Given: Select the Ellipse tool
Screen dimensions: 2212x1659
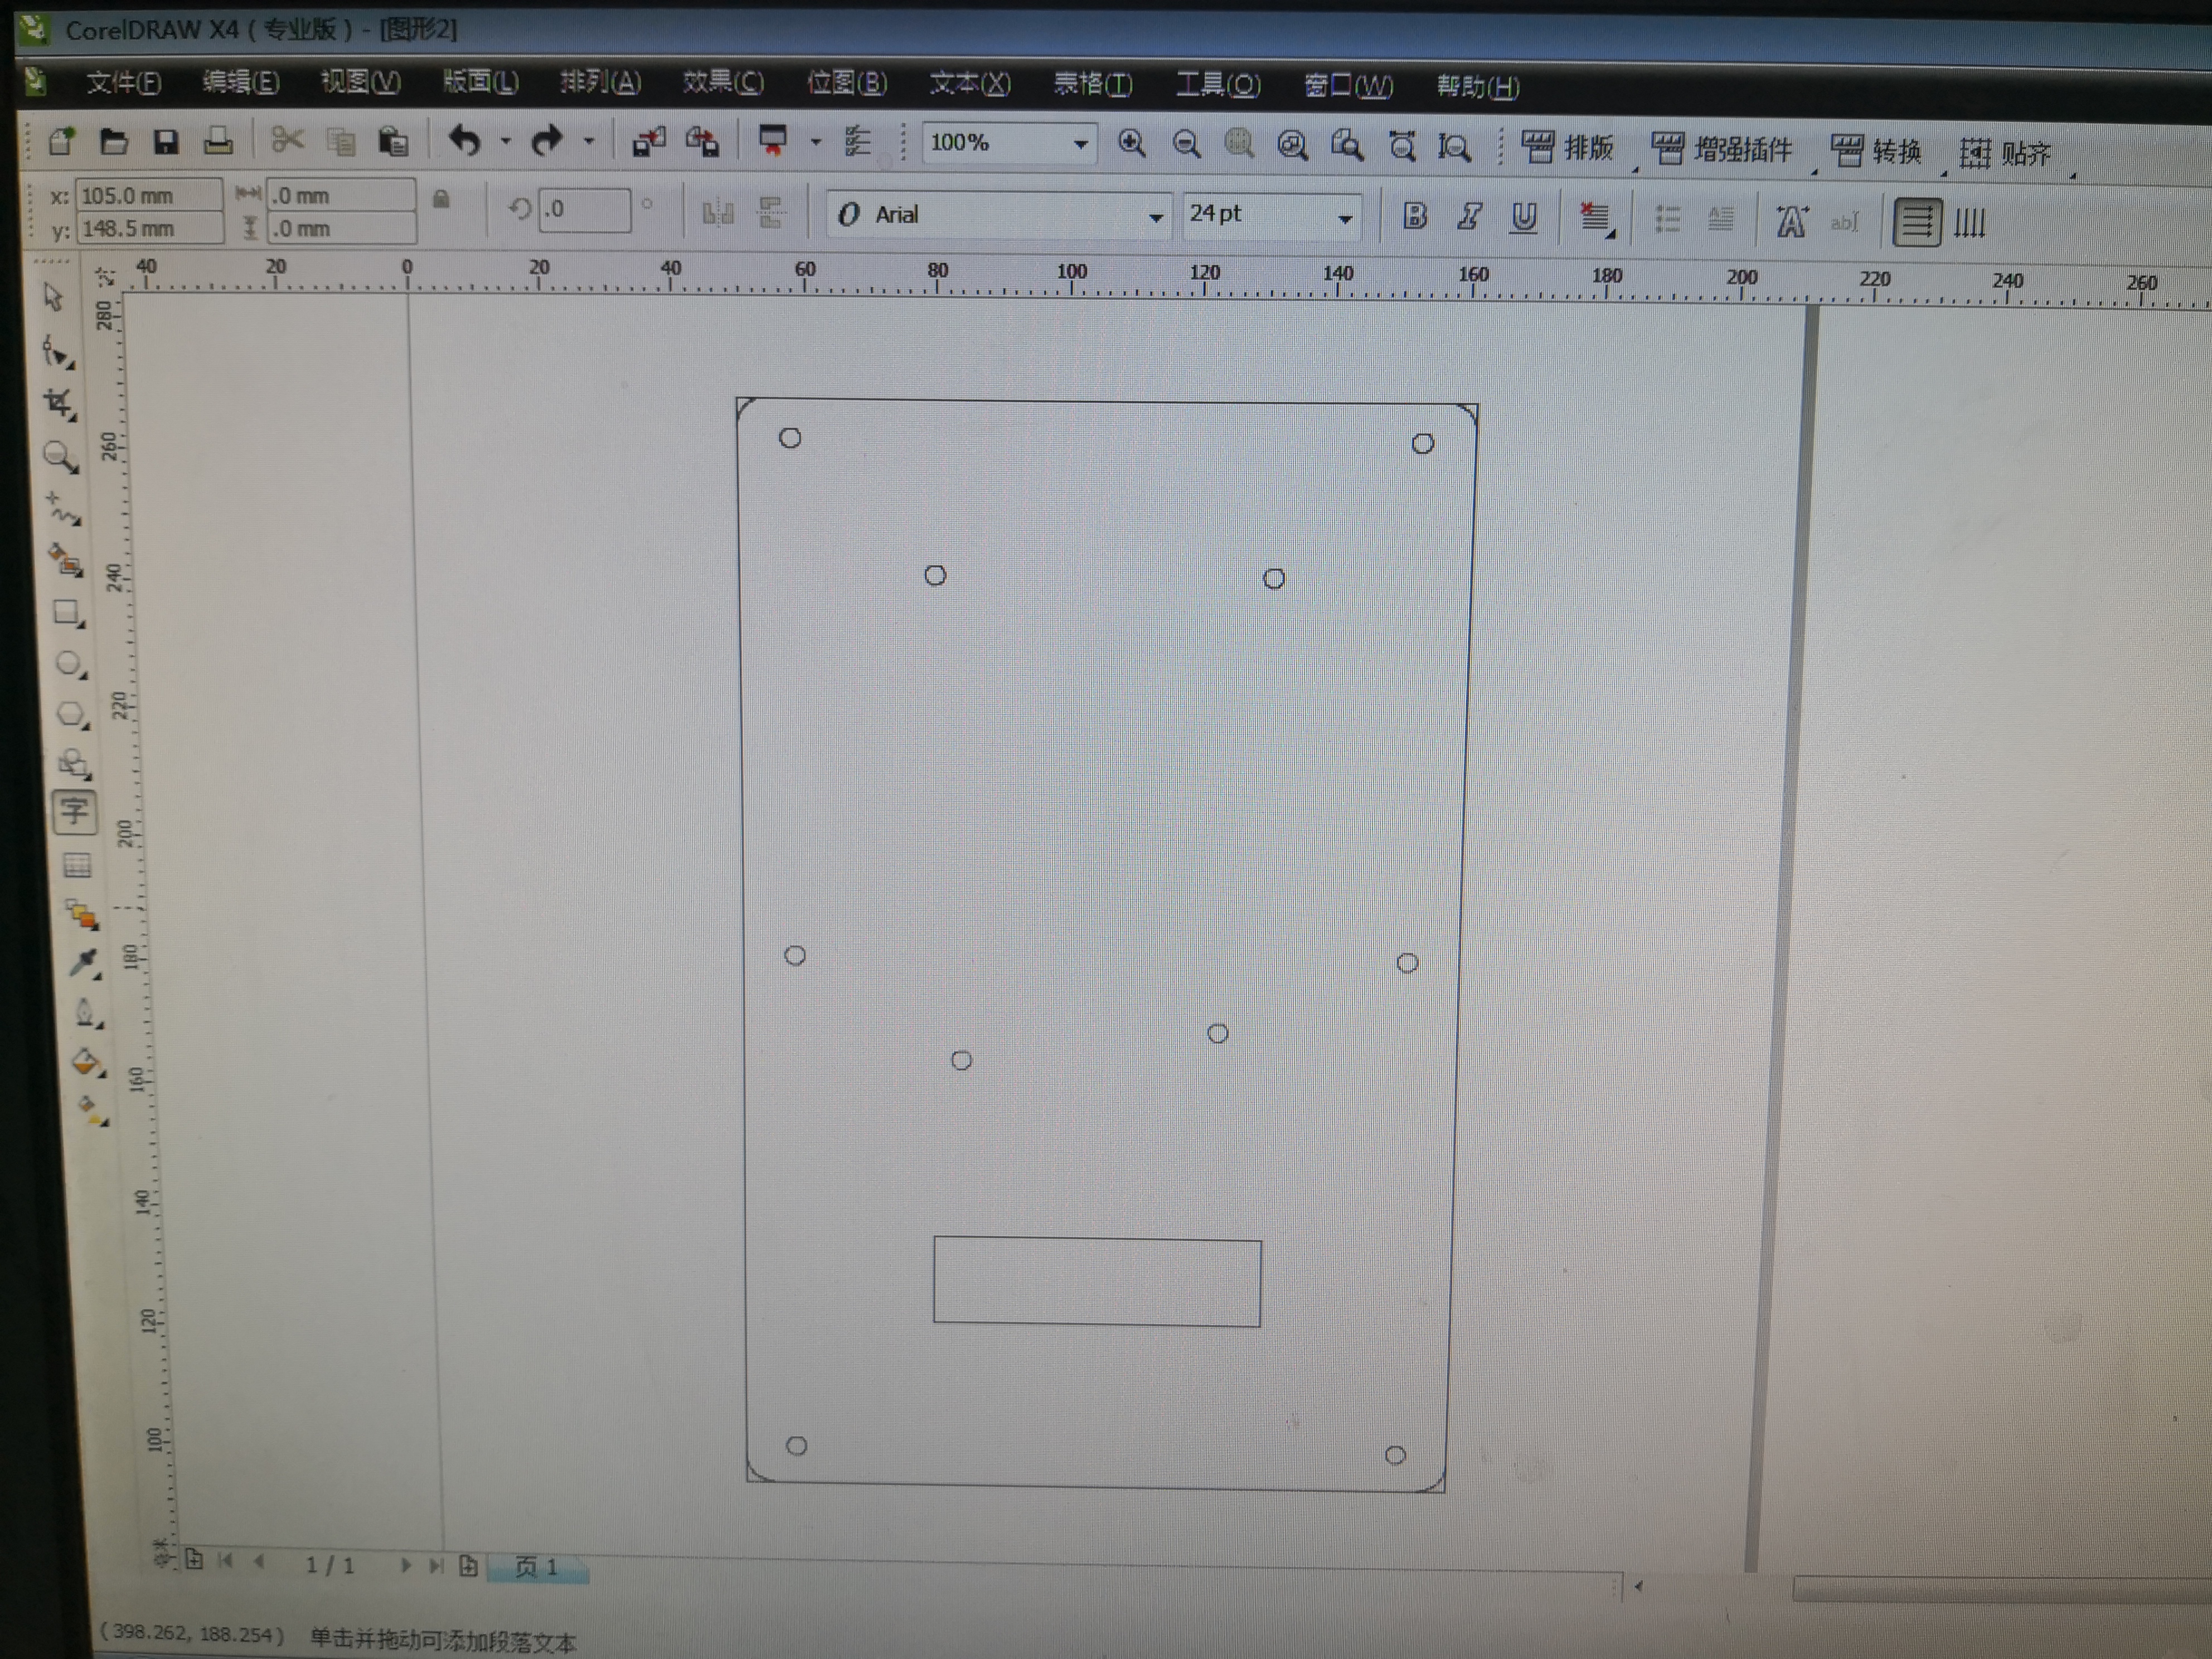Looking at the screenshot, I should [x=70, y=663].
